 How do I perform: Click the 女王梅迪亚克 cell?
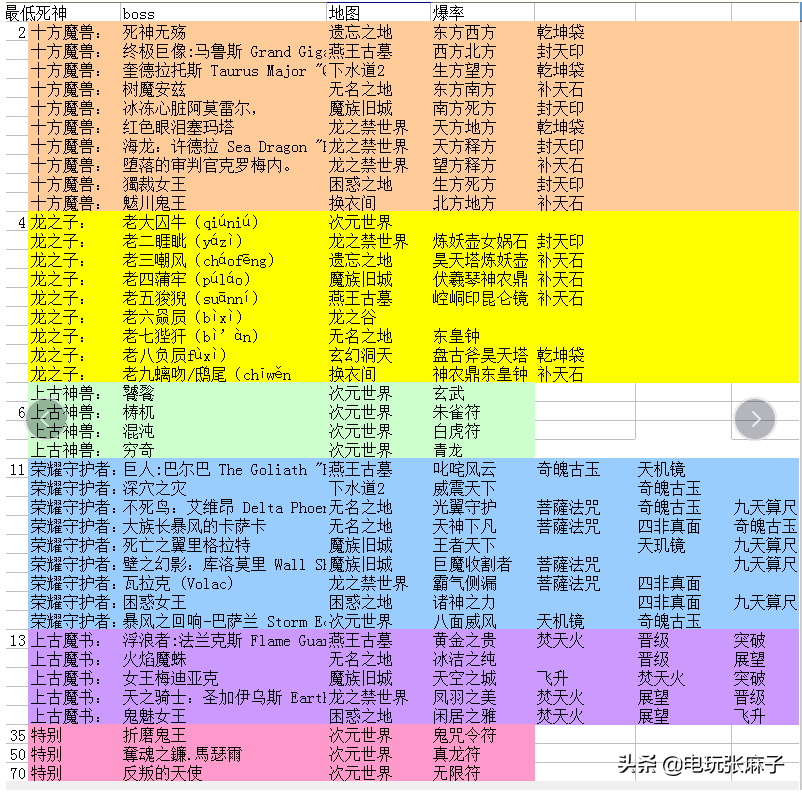coord(170,678)
